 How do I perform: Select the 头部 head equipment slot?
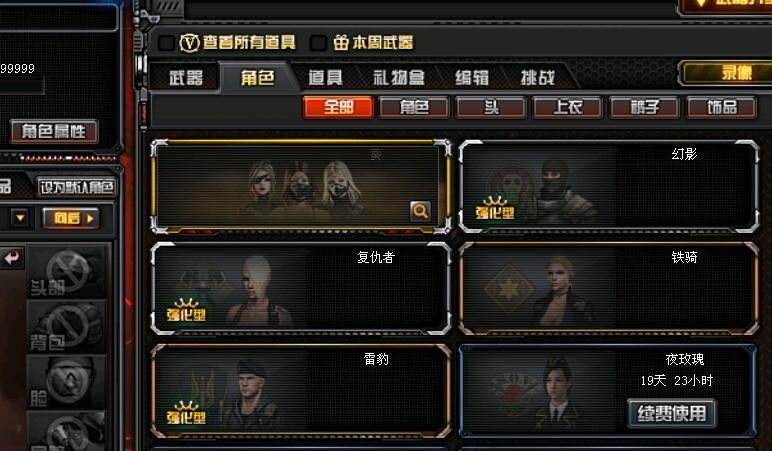(x=66, y=272)
